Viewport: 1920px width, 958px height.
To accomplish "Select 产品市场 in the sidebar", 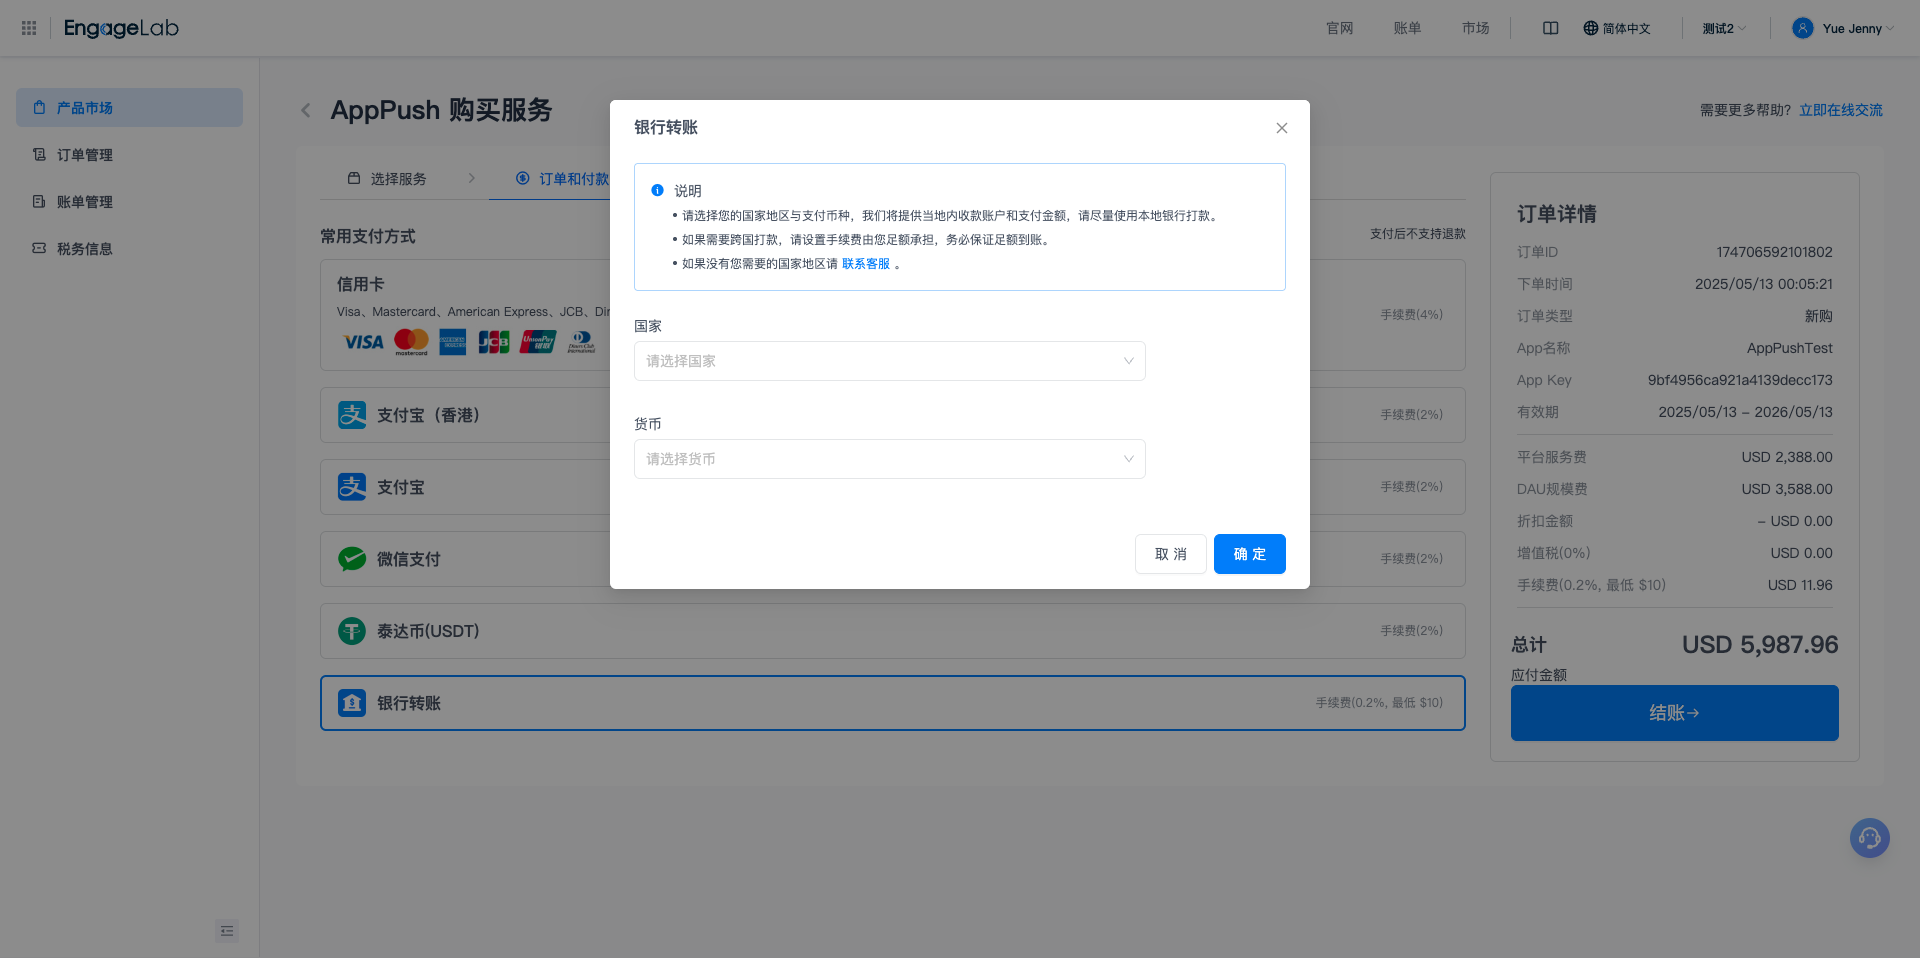I will pos(129,107).
